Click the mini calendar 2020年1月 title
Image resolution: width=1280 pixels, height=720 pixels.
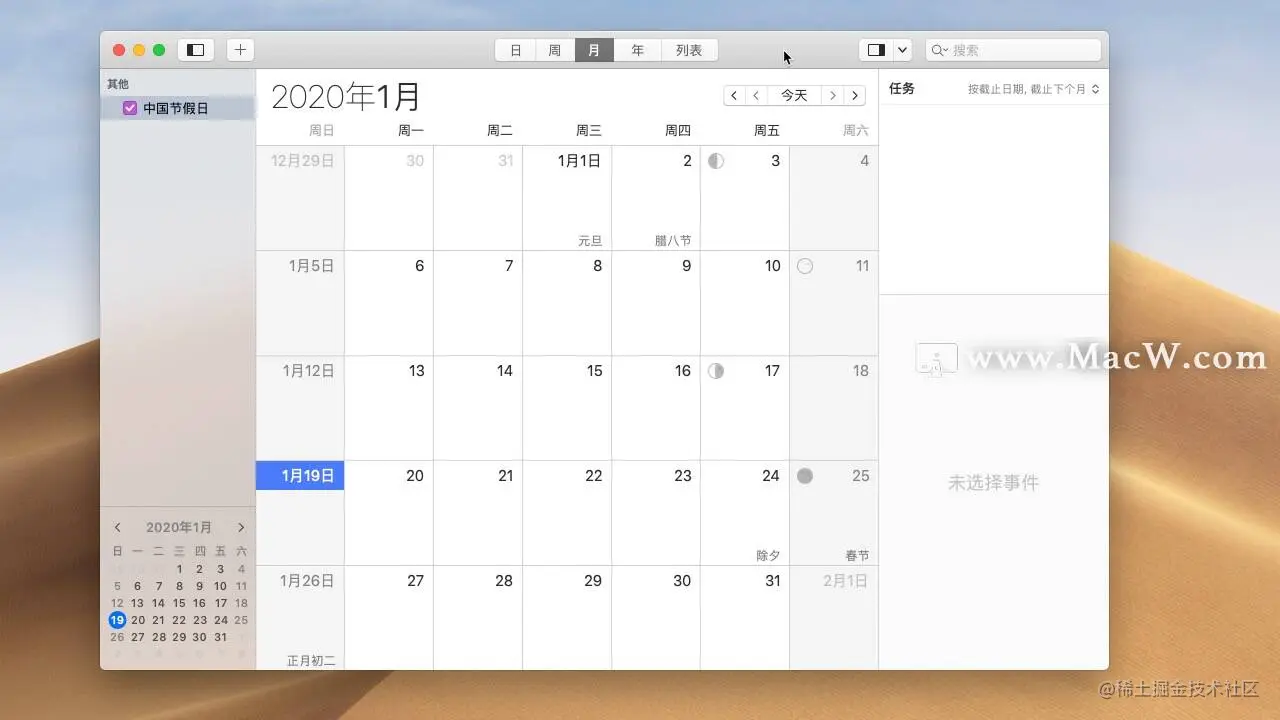[x=179, y=527]
